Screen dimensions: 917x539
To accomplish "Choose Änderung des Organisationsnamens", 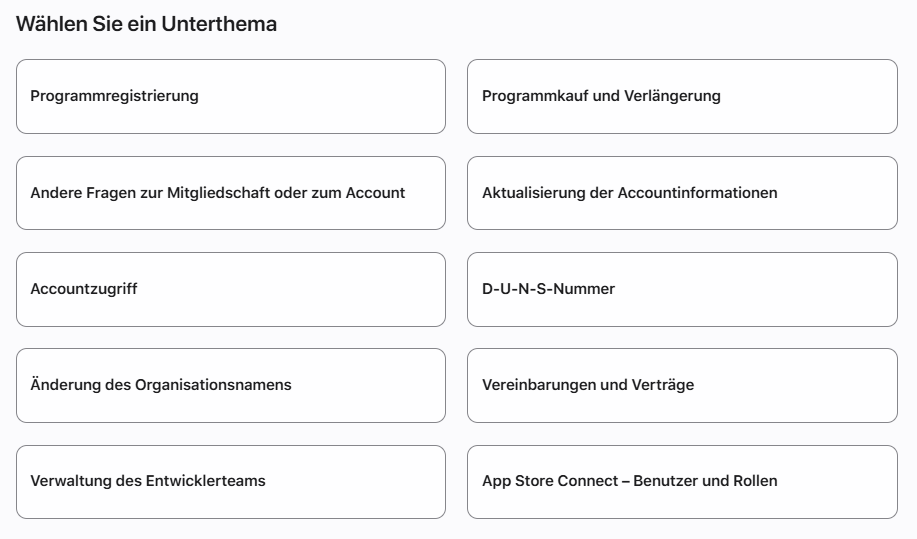I will [x=231, y=385].
